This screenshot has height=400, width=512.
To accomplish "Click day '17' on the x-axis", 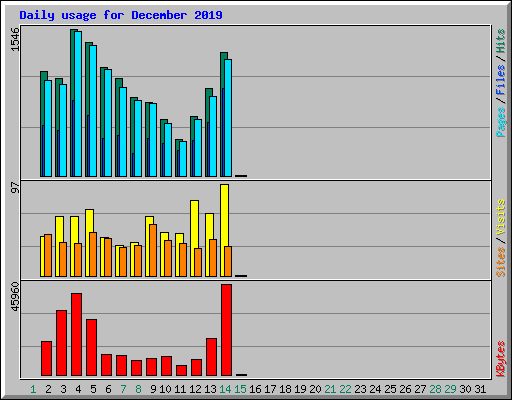I will [270, 389].
